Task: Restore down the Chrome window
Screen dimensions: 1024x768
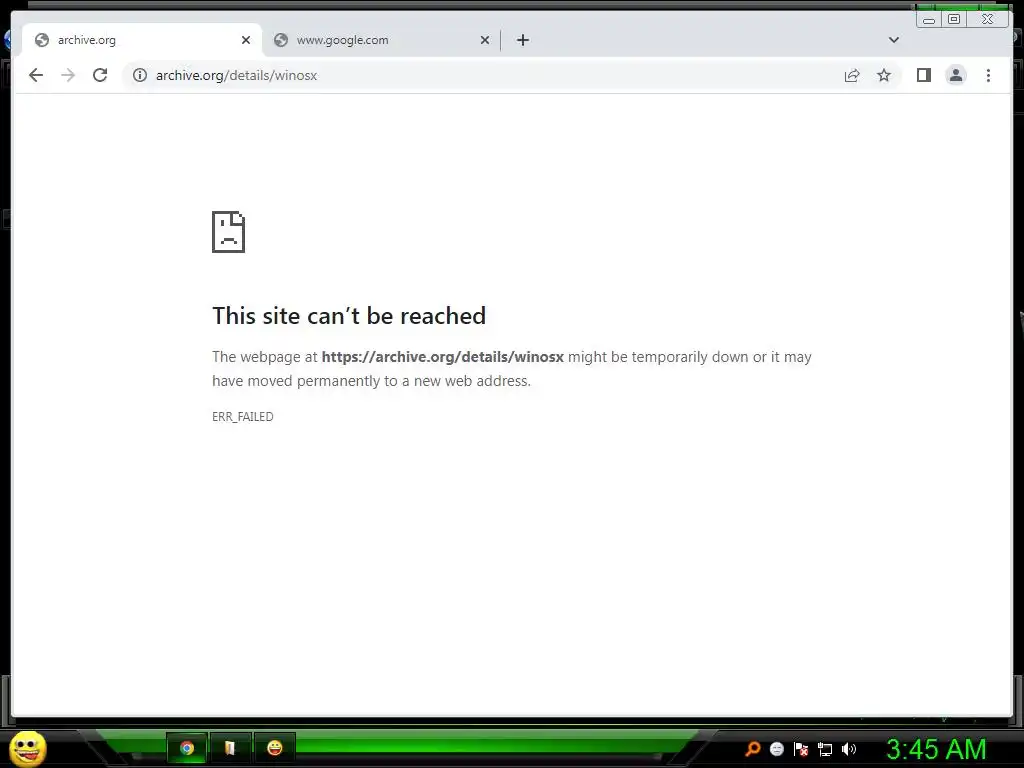Action: click(954, 19)
